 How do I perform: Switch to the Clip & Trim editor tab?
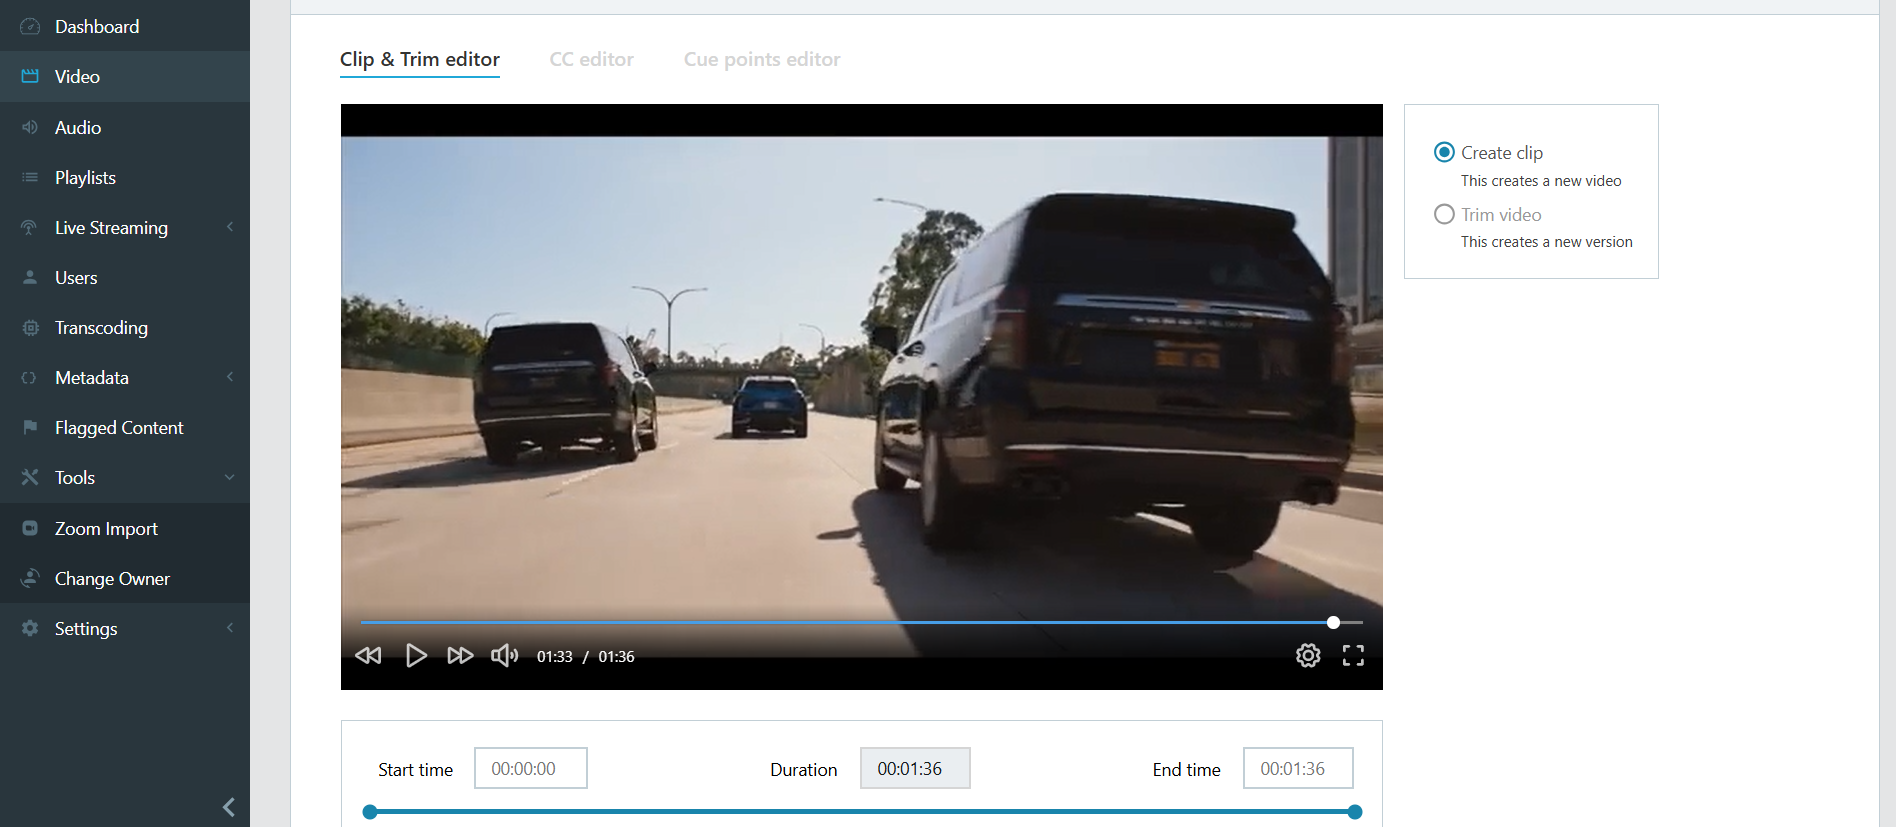pyautogui.click(x=420, y=60)
